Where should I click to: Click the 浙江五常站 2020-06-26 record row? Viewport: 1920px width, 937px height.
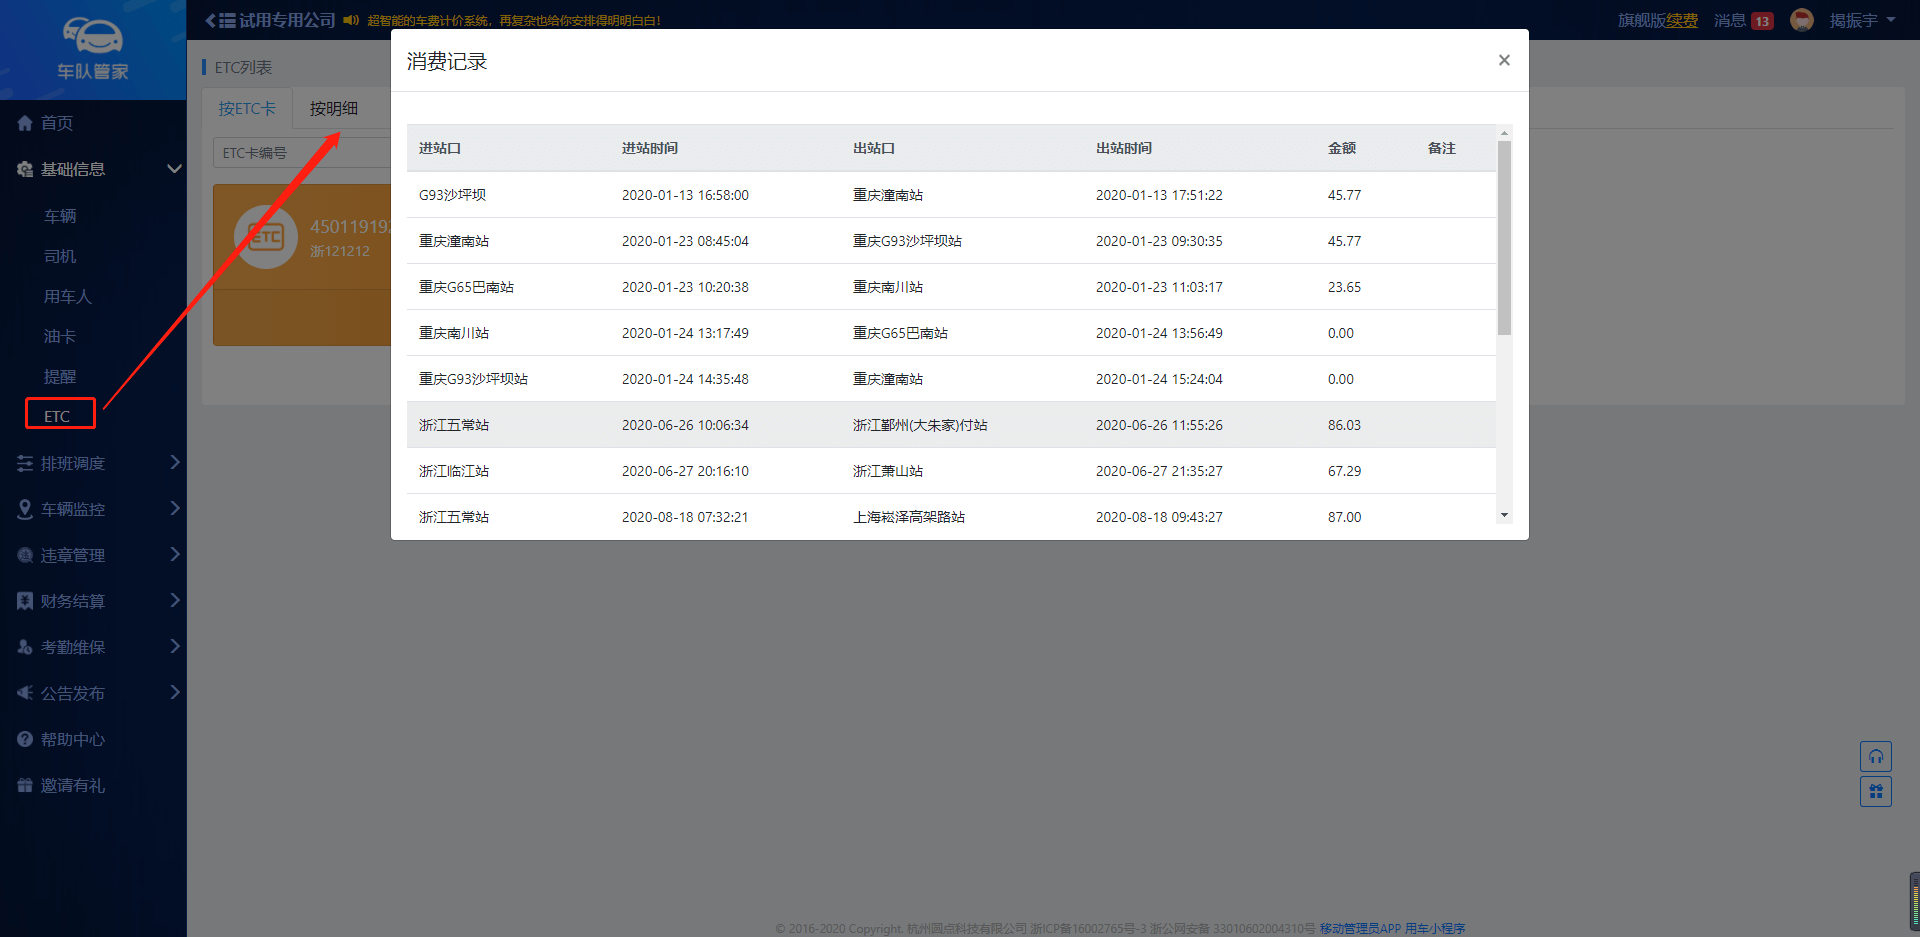coord(950,425)
